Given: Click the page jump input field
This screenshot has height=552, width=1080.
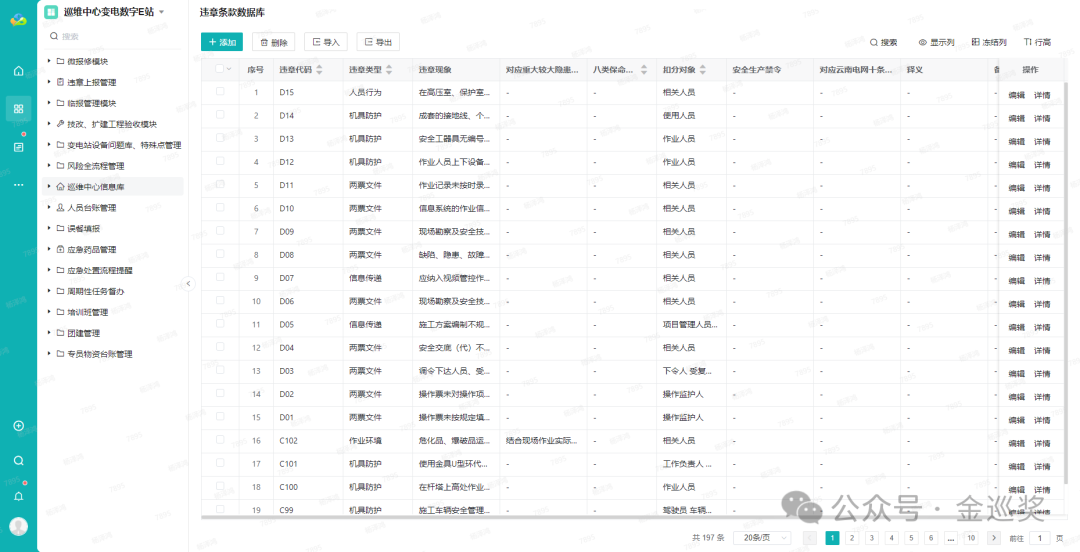Looking at the screenshot, I should tap(1039, 538).
